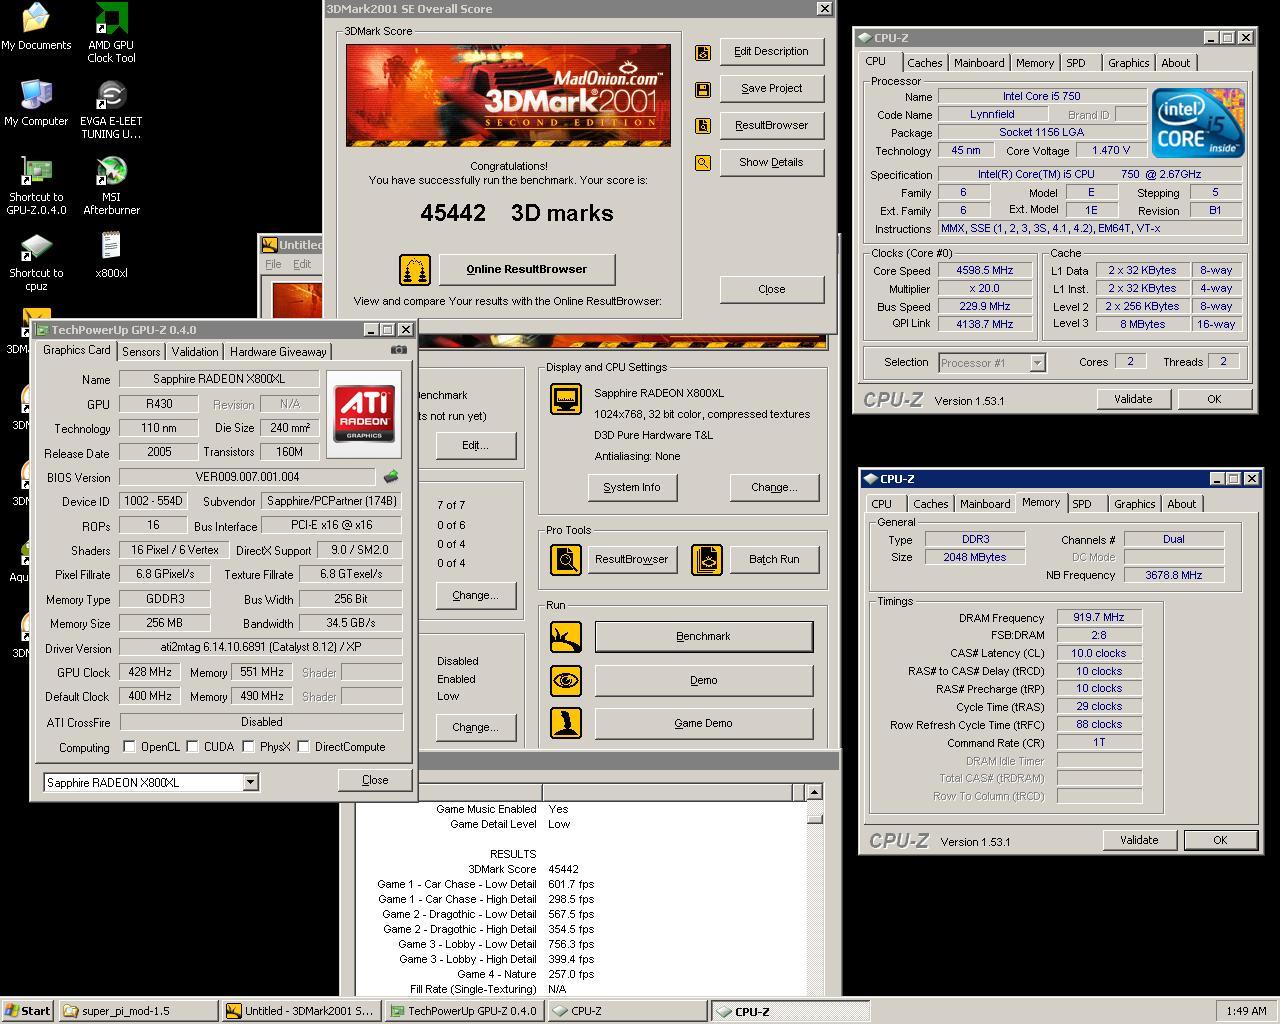
Task: Click the 1:49 AM taskbar clock
Action: pyautogui.click(x=1246, y=1011)
